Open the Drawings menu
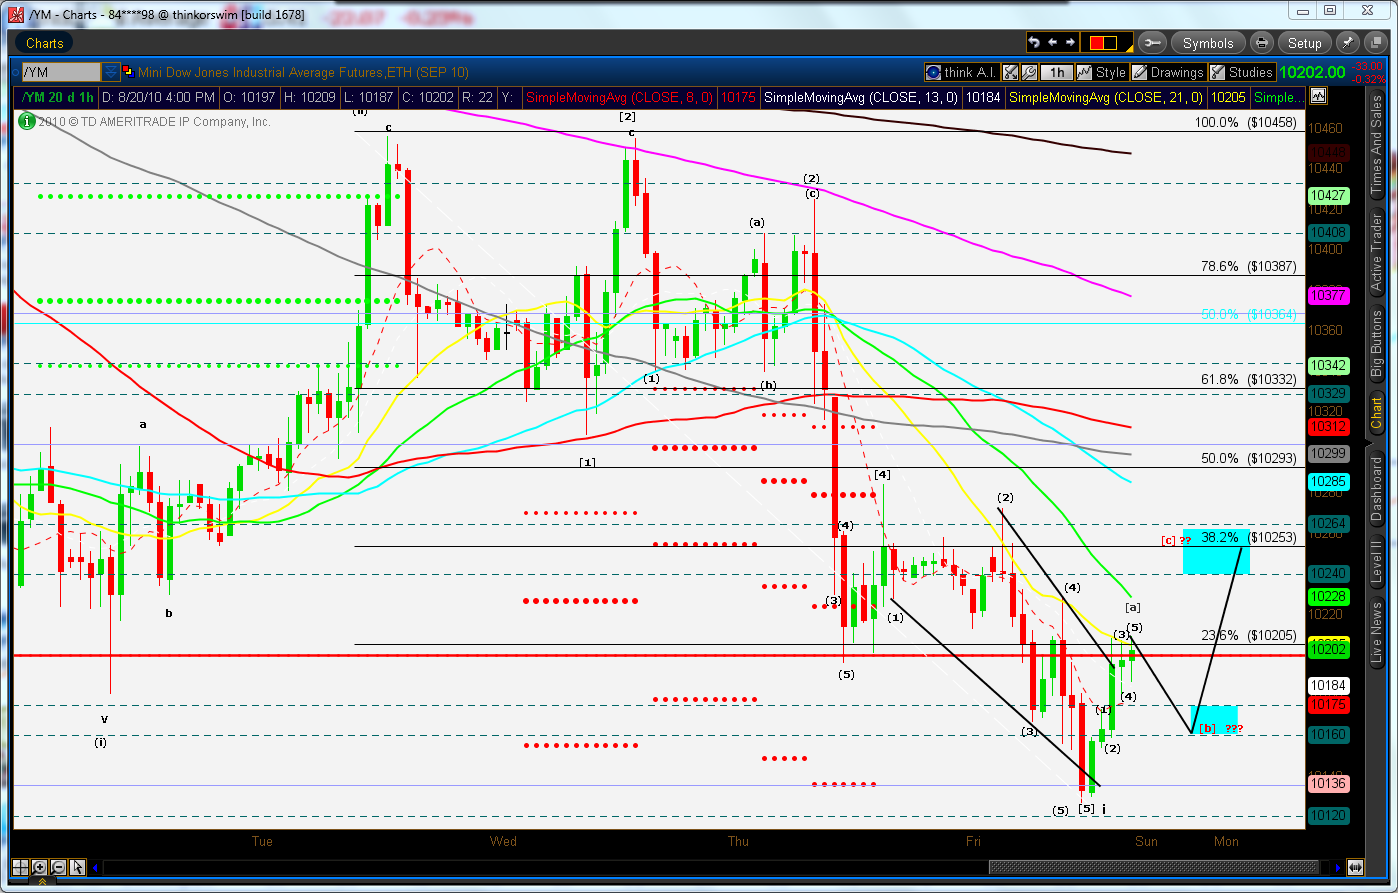 click(1168, 72)
